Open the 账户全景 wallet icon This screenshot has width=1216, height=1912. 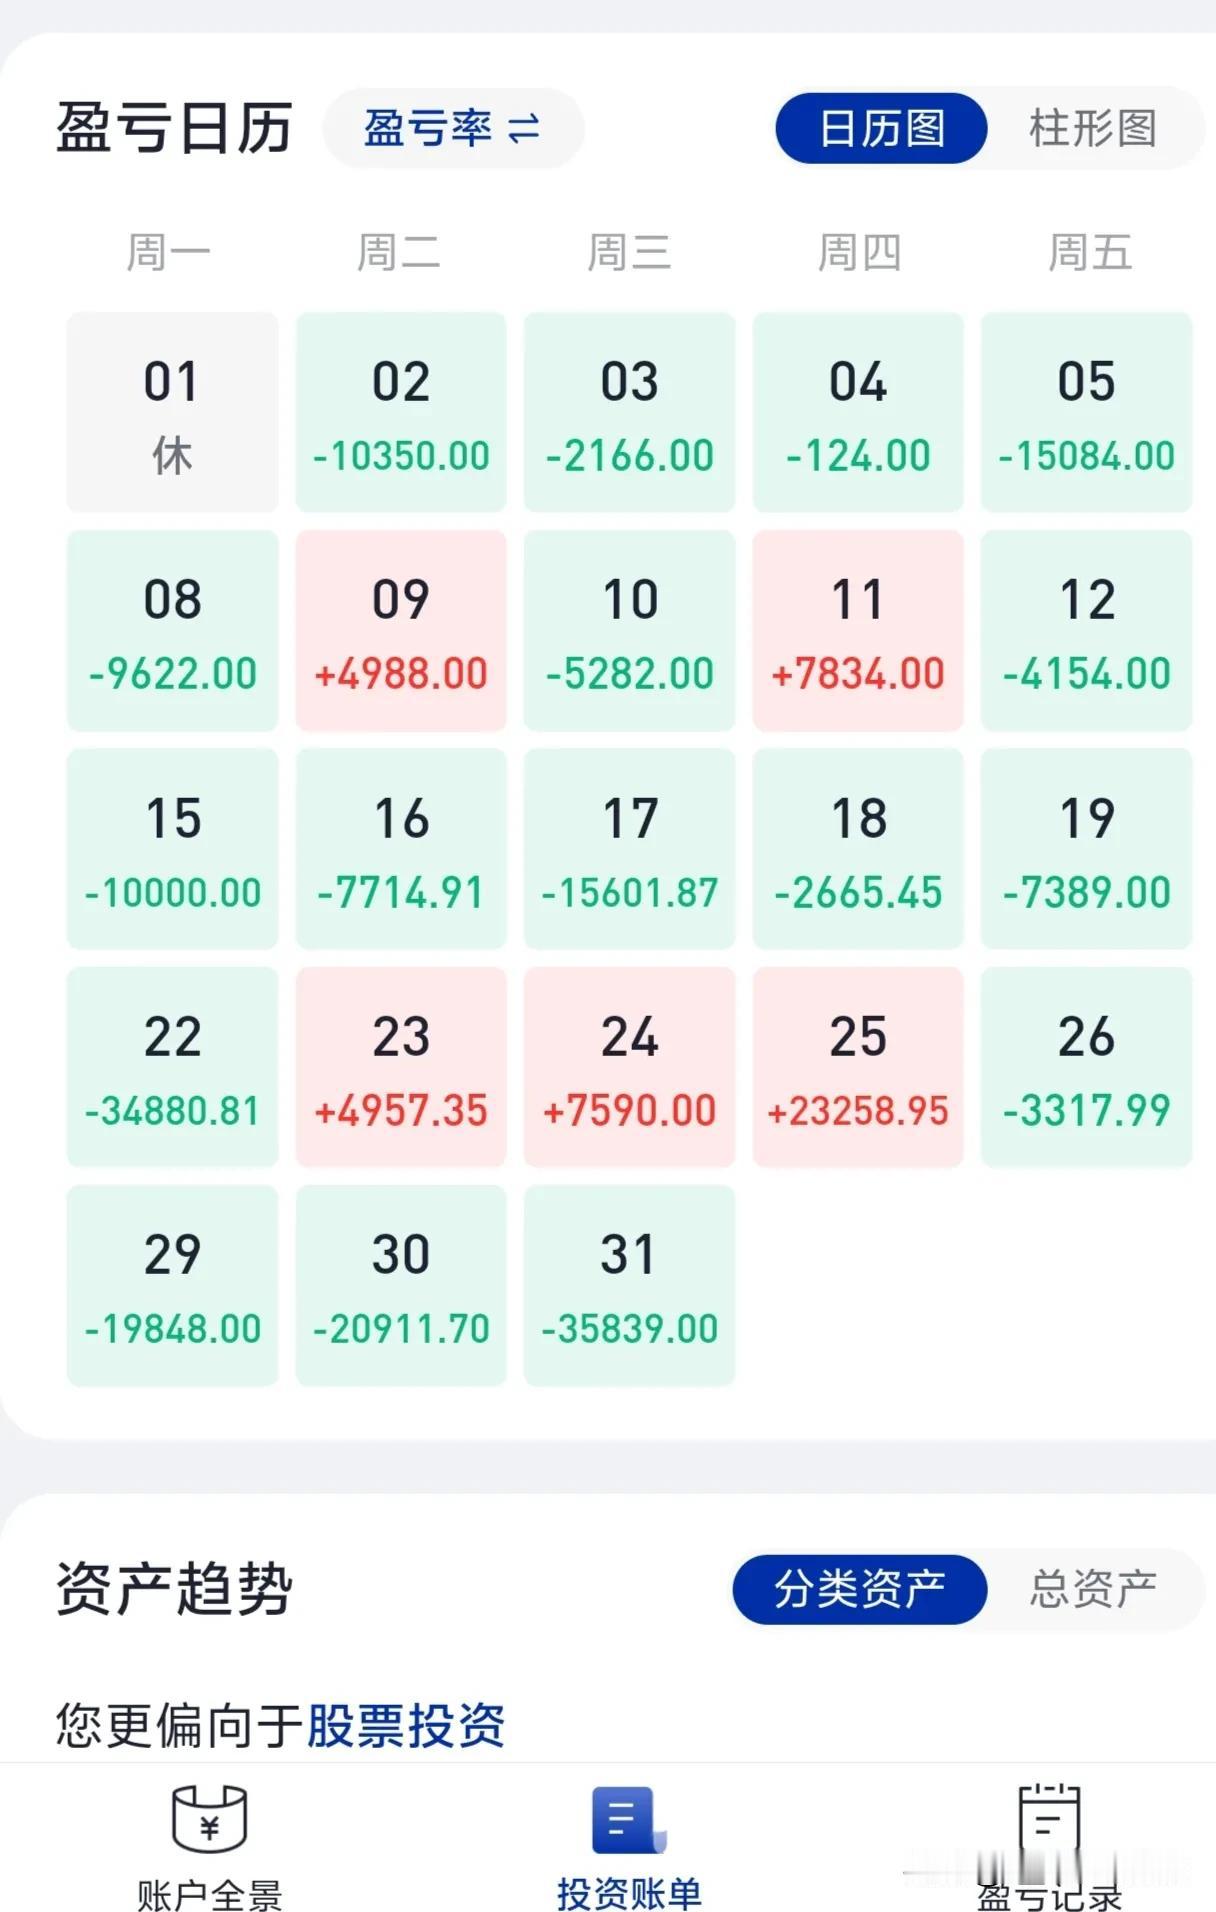click(209, 1817)
